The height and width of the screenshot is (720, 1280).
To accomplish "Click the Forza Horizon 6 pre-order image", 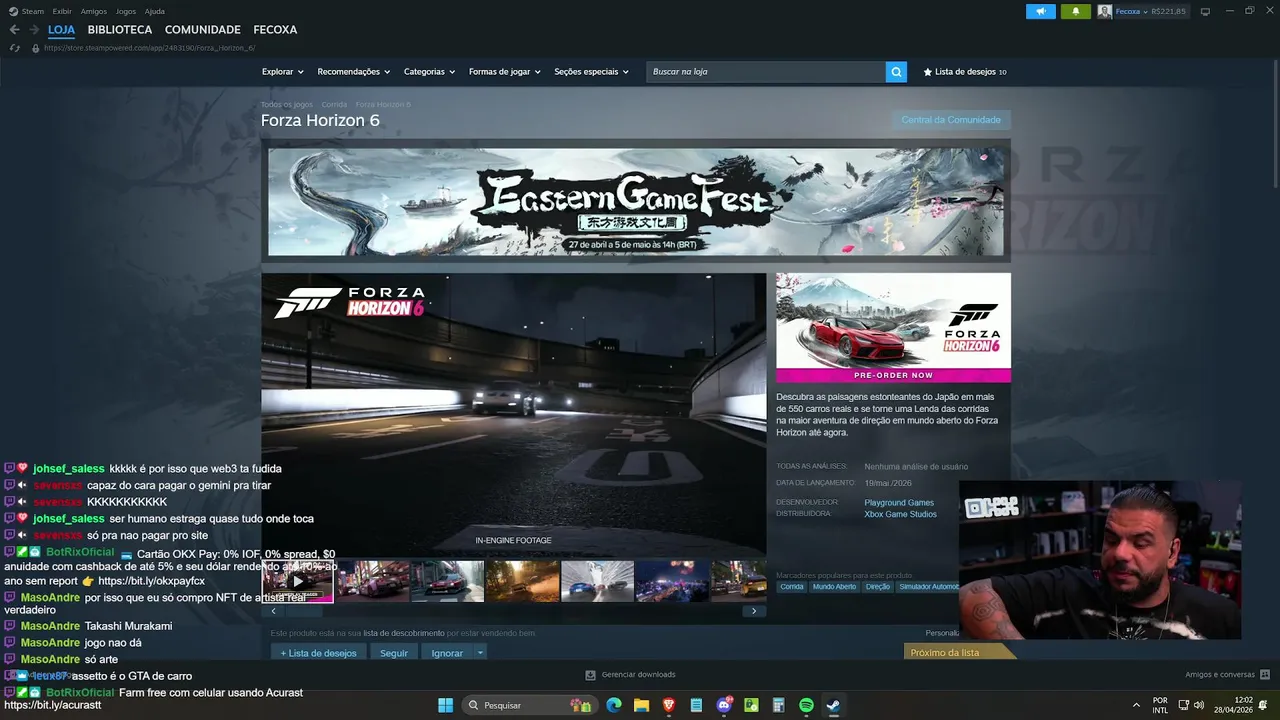I will [893, 327].
